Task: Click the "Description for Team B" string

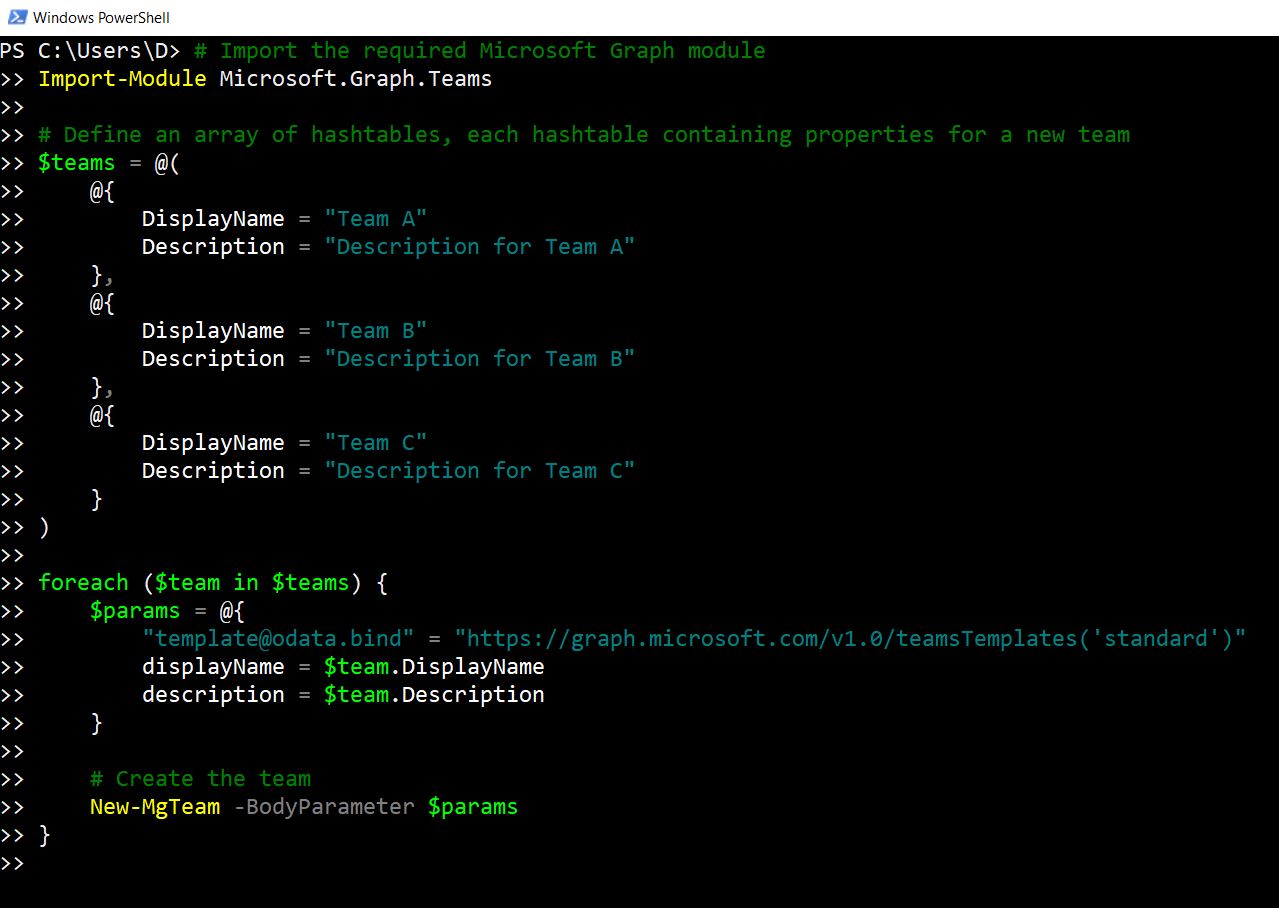Action: pyautogui.click(x=479, y=358)
